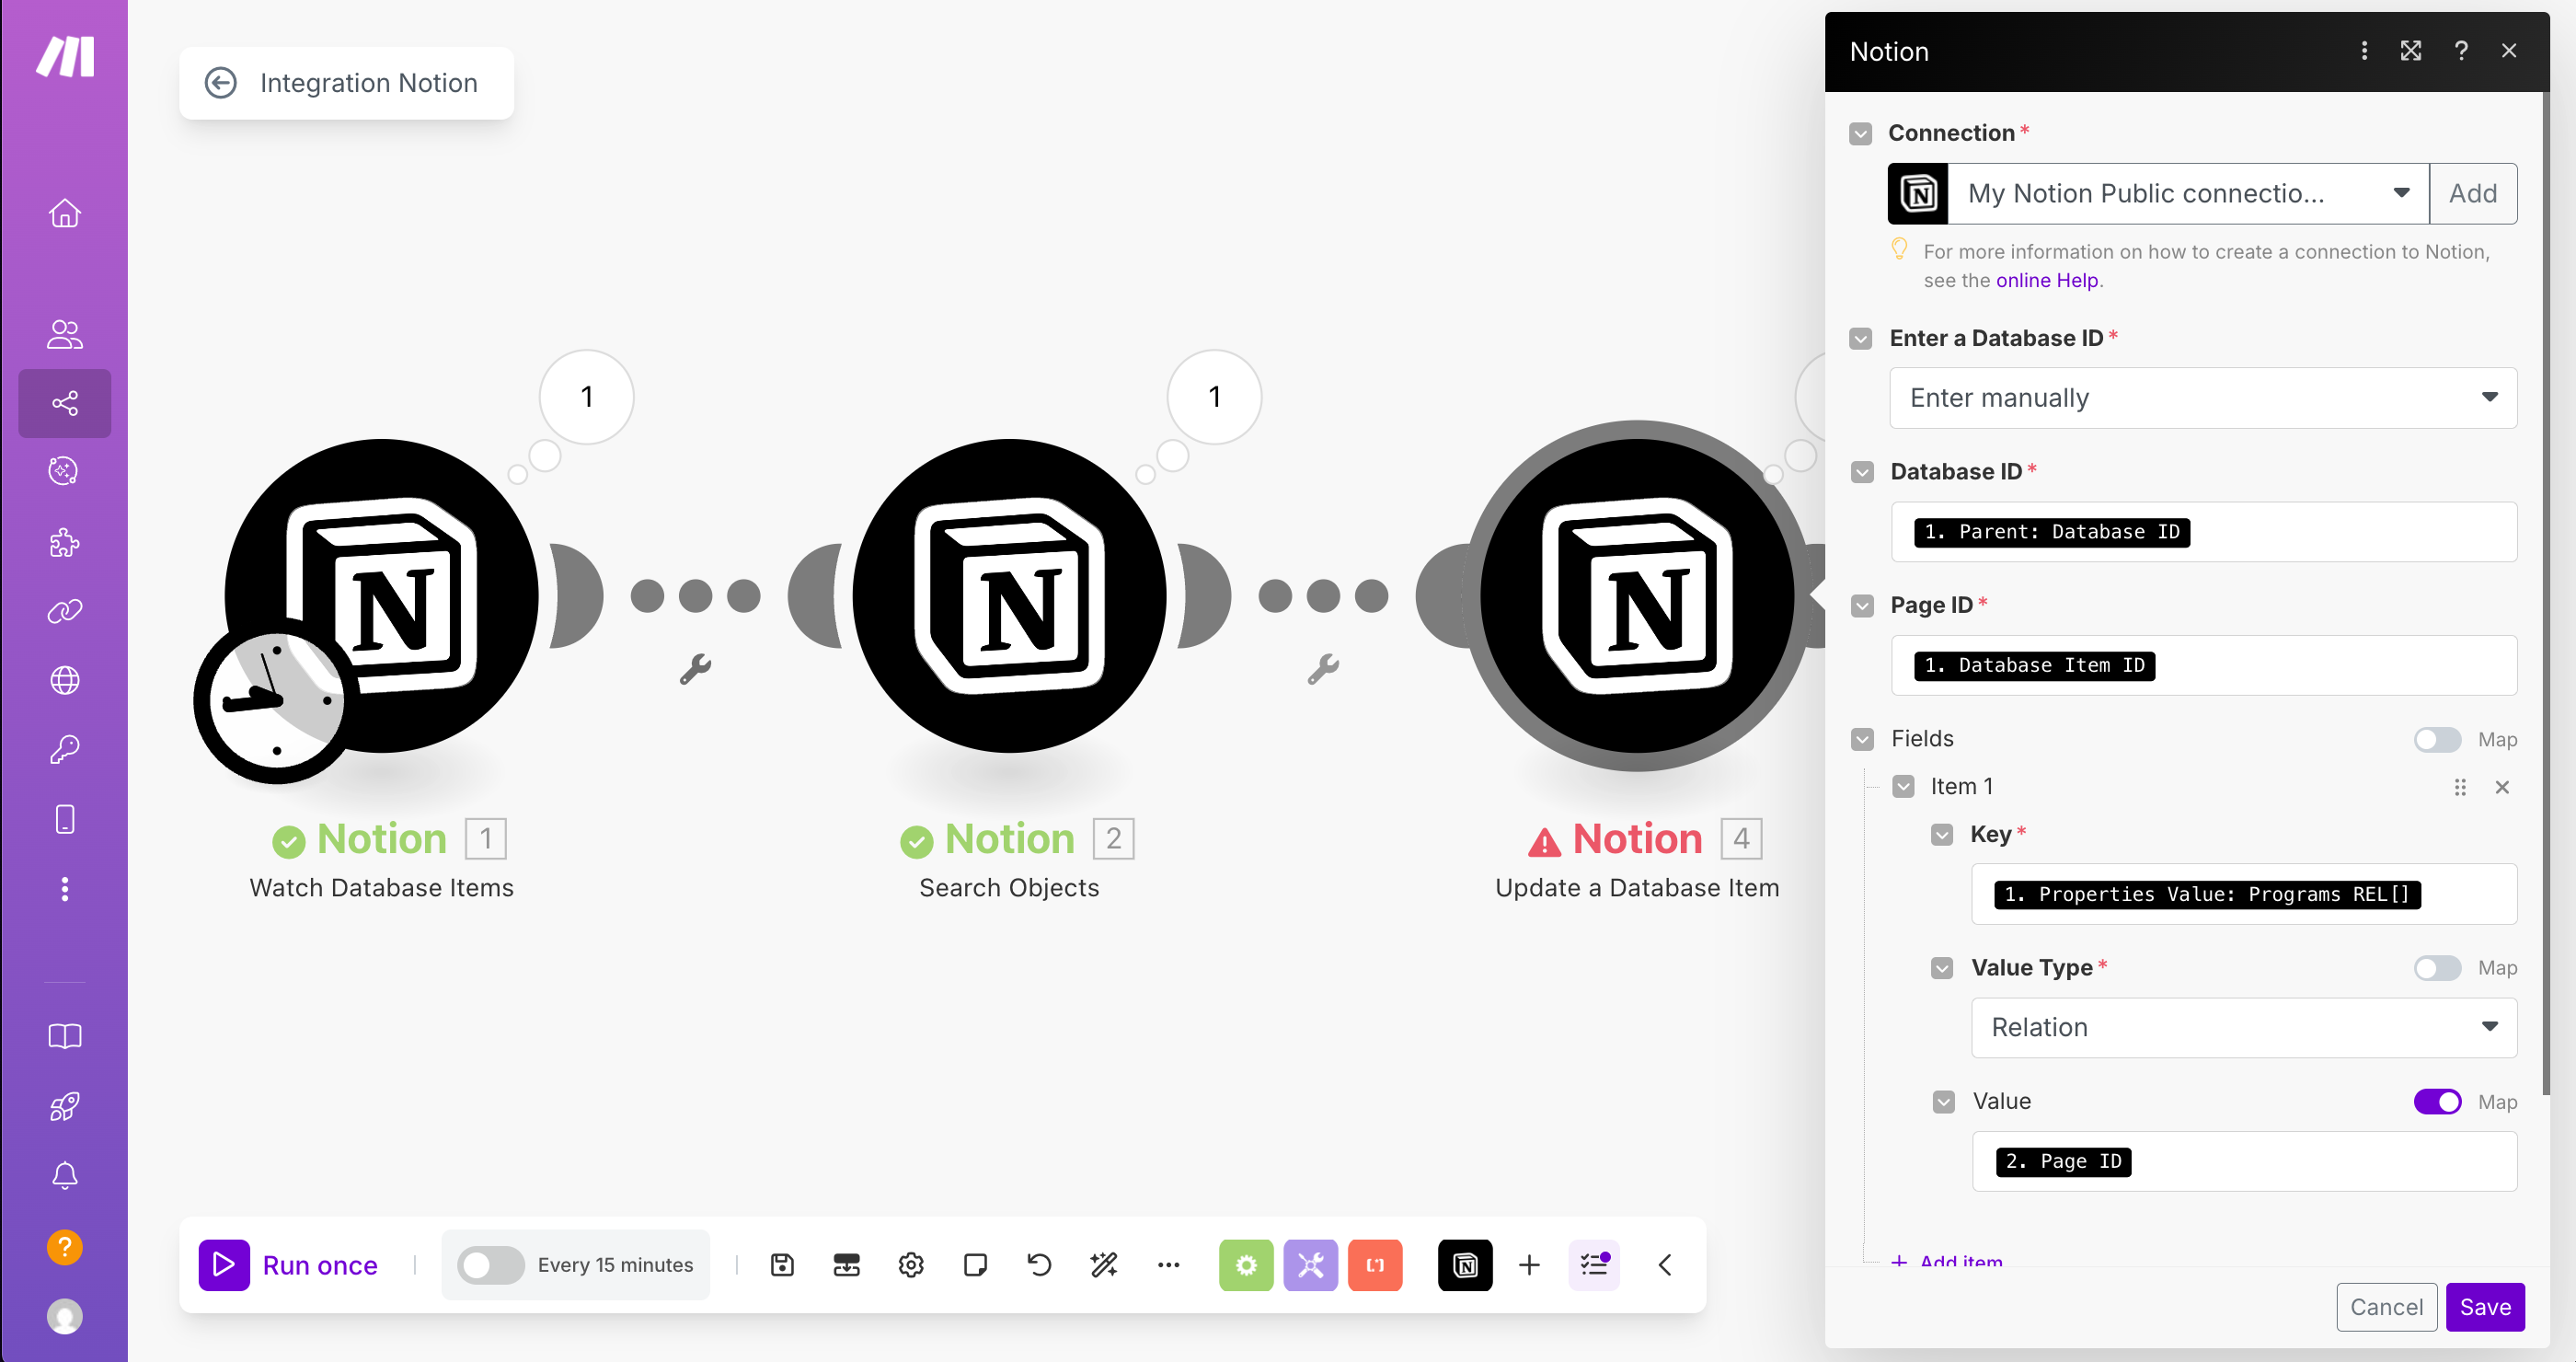Screen dimensions: 2576x1362
Task: Collapse the Item 1 expander
Action: coord(1903,786)
